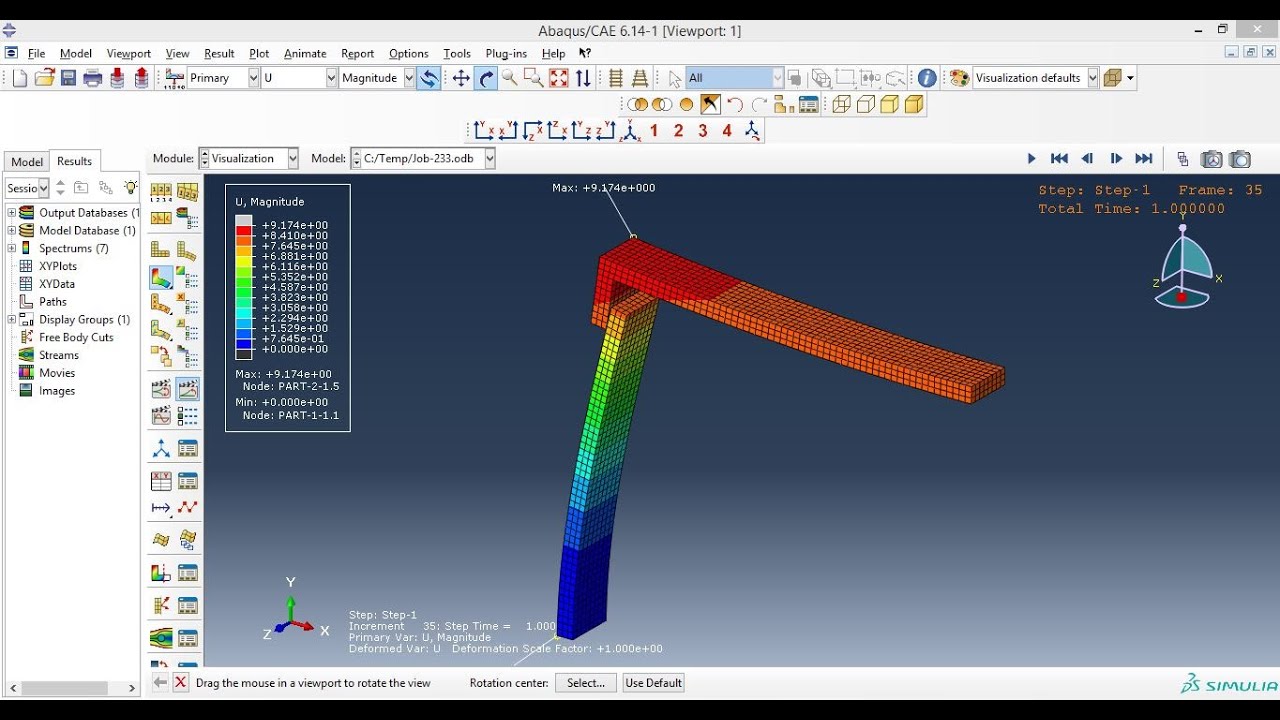The height and width of the screenshot is (720, 1280).
Task: Click the dark blue legend swatch
Action: 243,344
